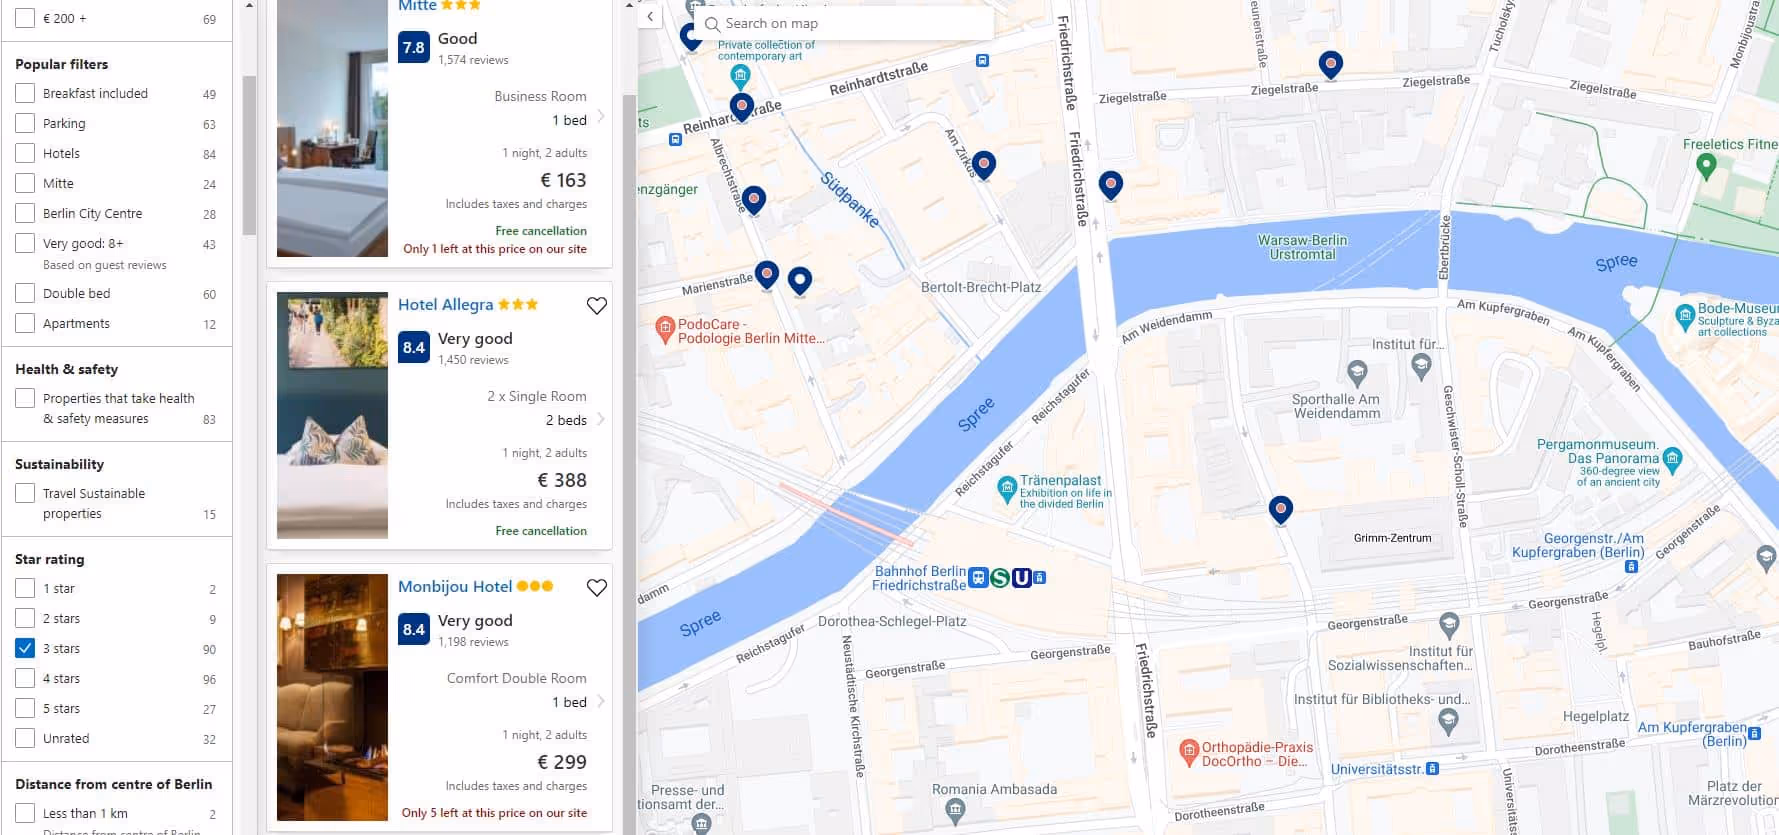Tick the Double bed checkbox
This screenshot has width=1779, height=835.
(x=25, y=293)
